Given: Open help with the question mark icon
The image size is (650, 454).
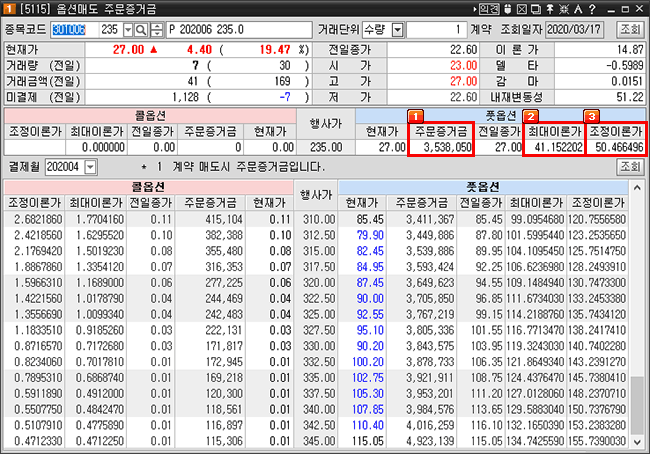Looking at the screenshot, I should click(x=592, y=9).
